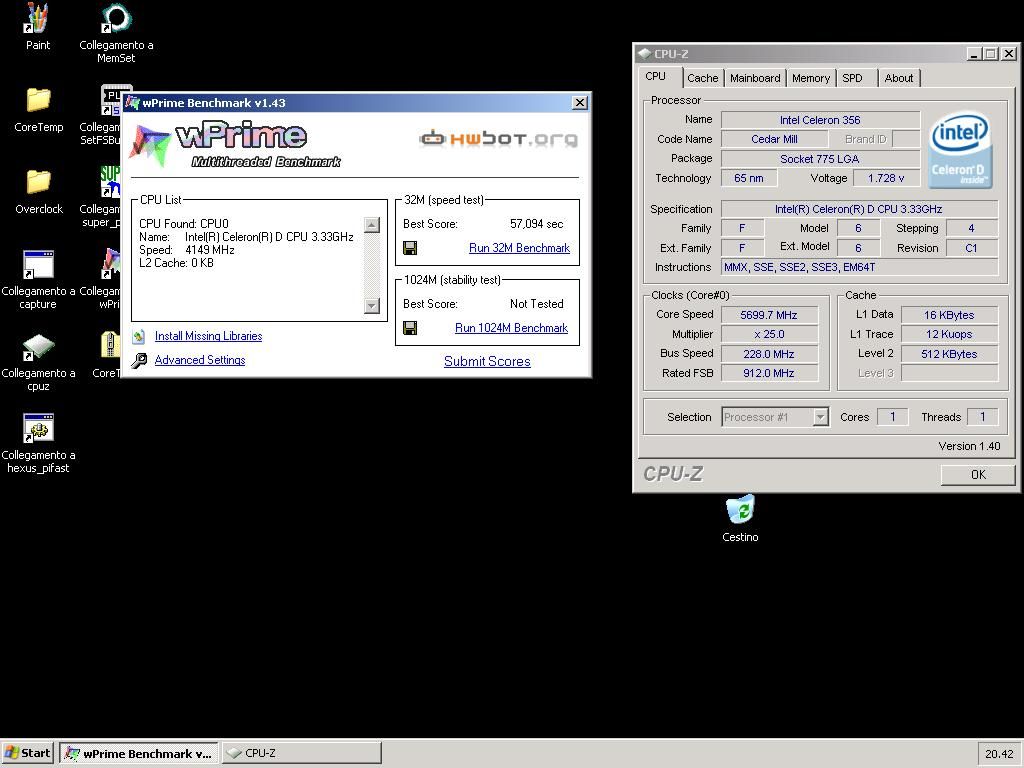Click the Core Speed 5699.7 MHz field
This screenshot has height=768, width=1024.
[x=769, y=315]
